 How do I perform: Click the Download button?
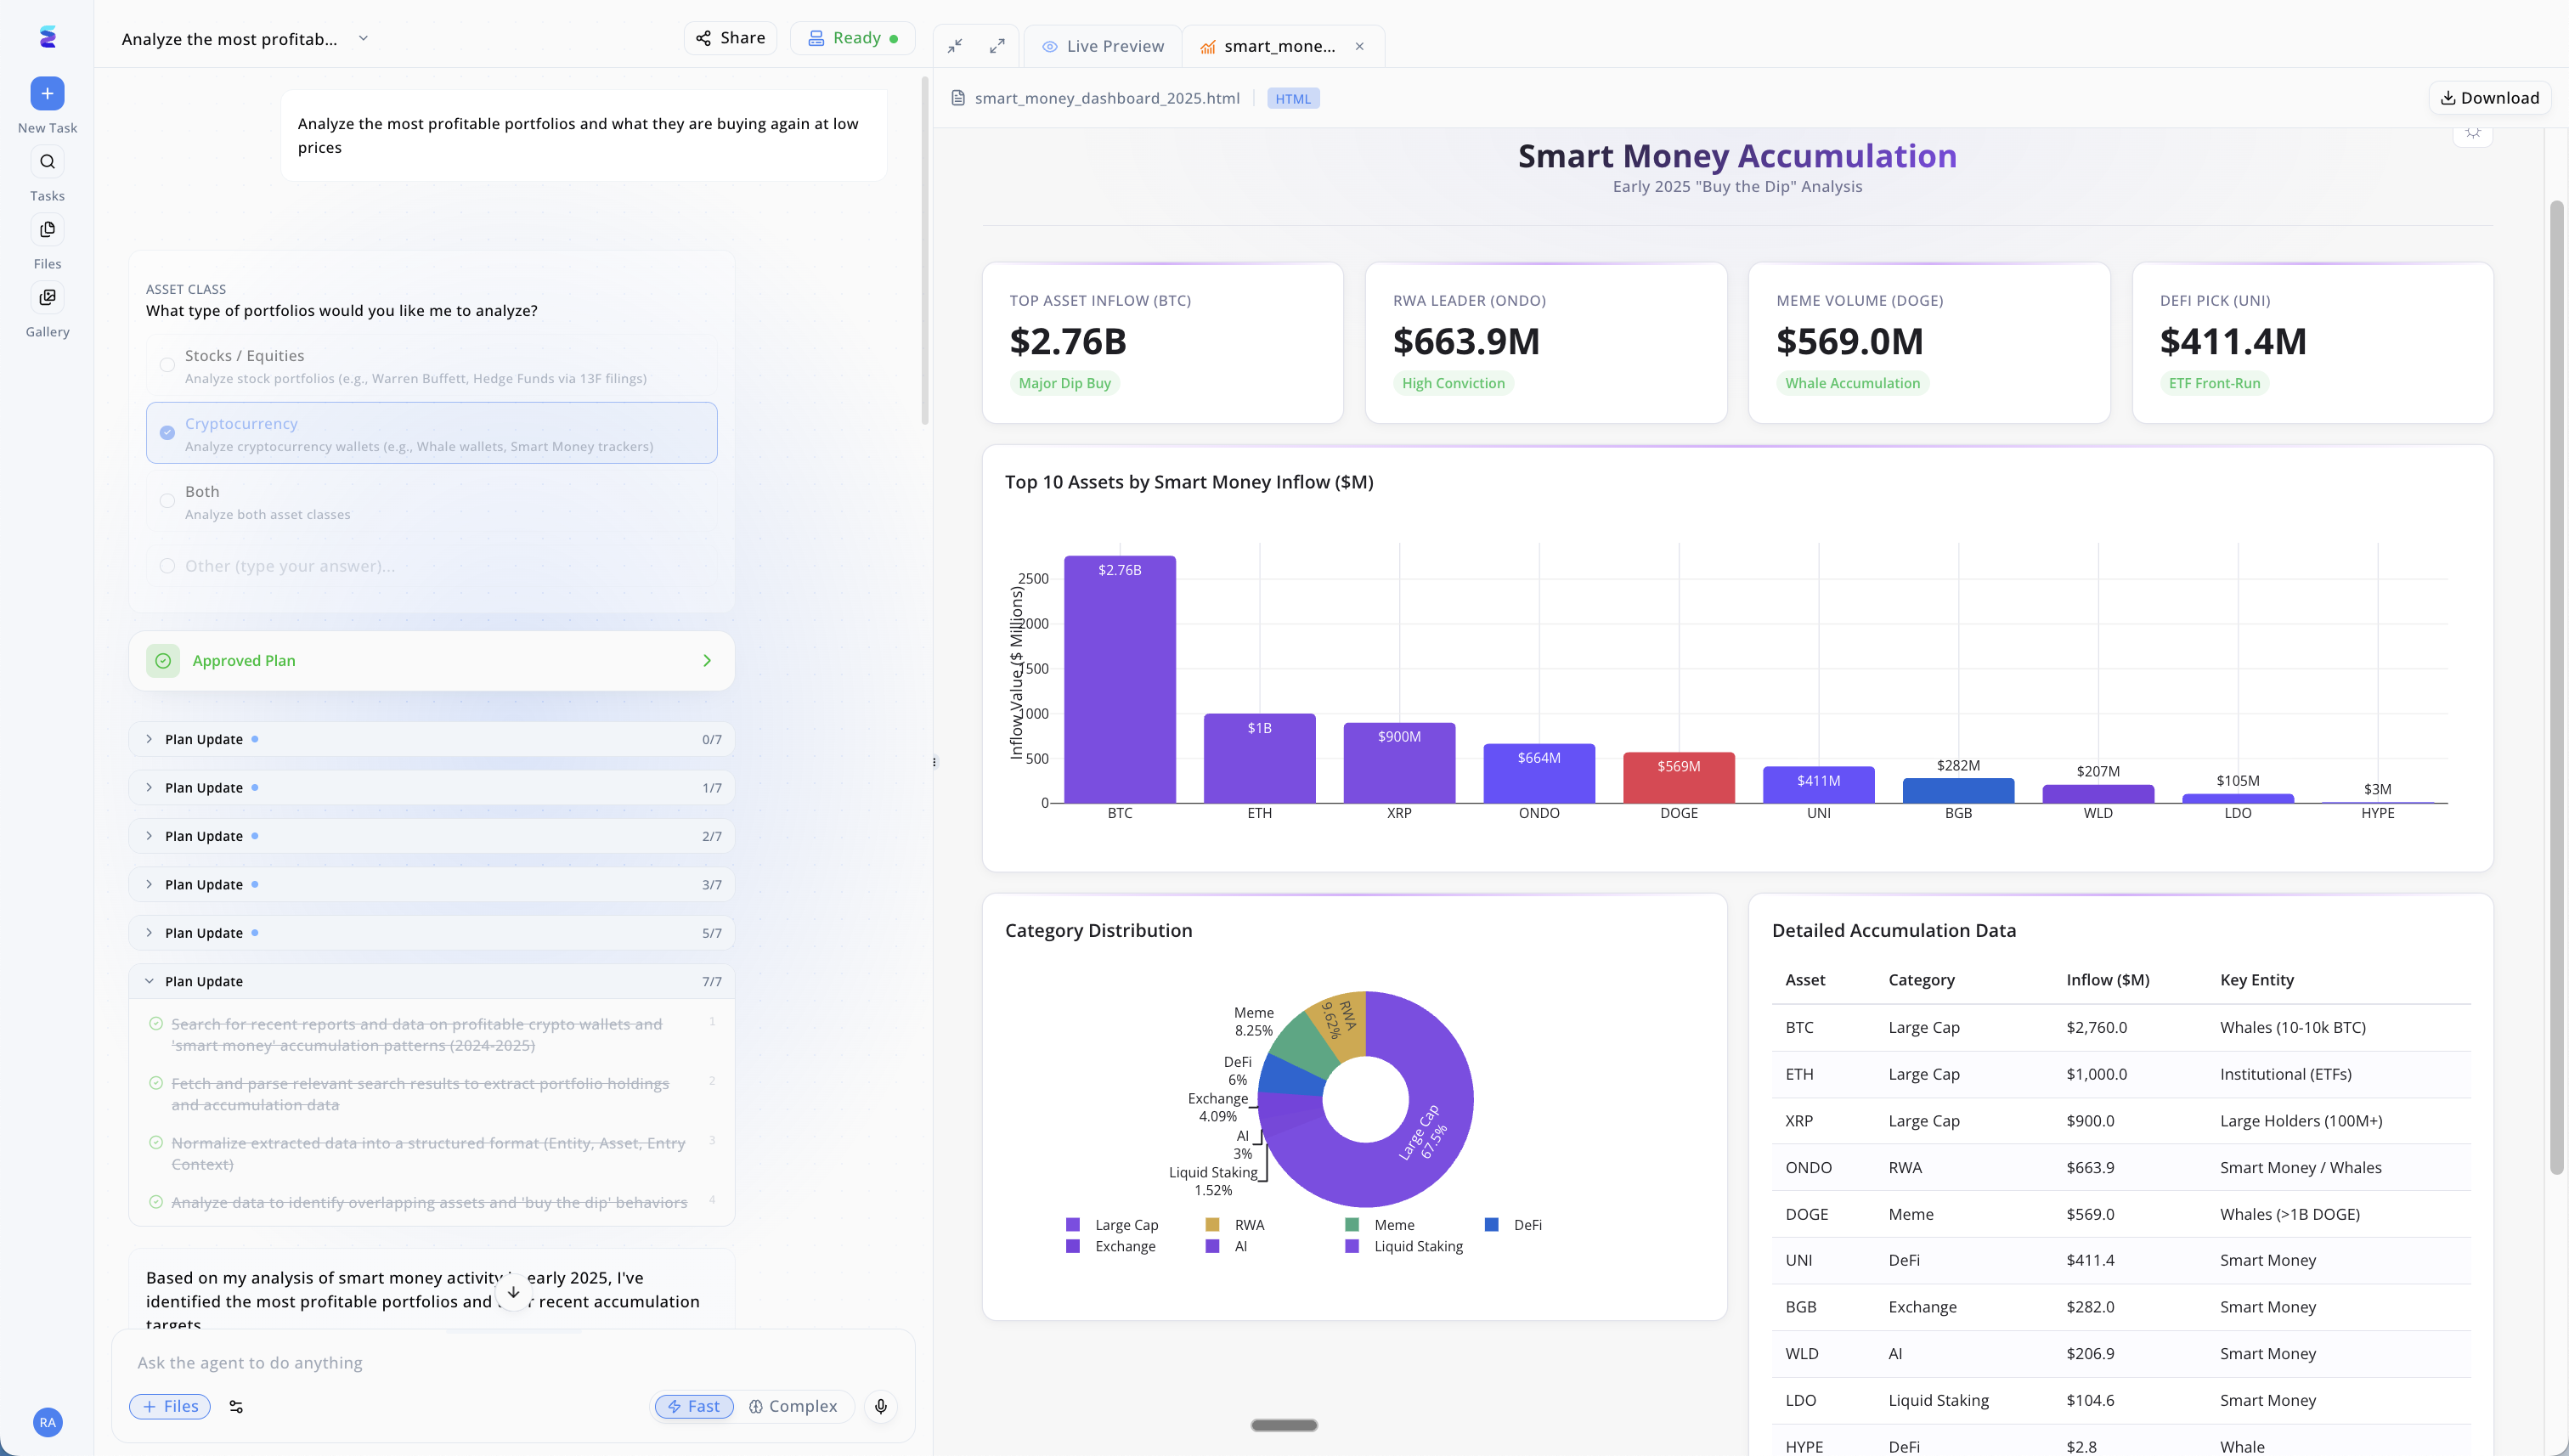(2489, 98)
